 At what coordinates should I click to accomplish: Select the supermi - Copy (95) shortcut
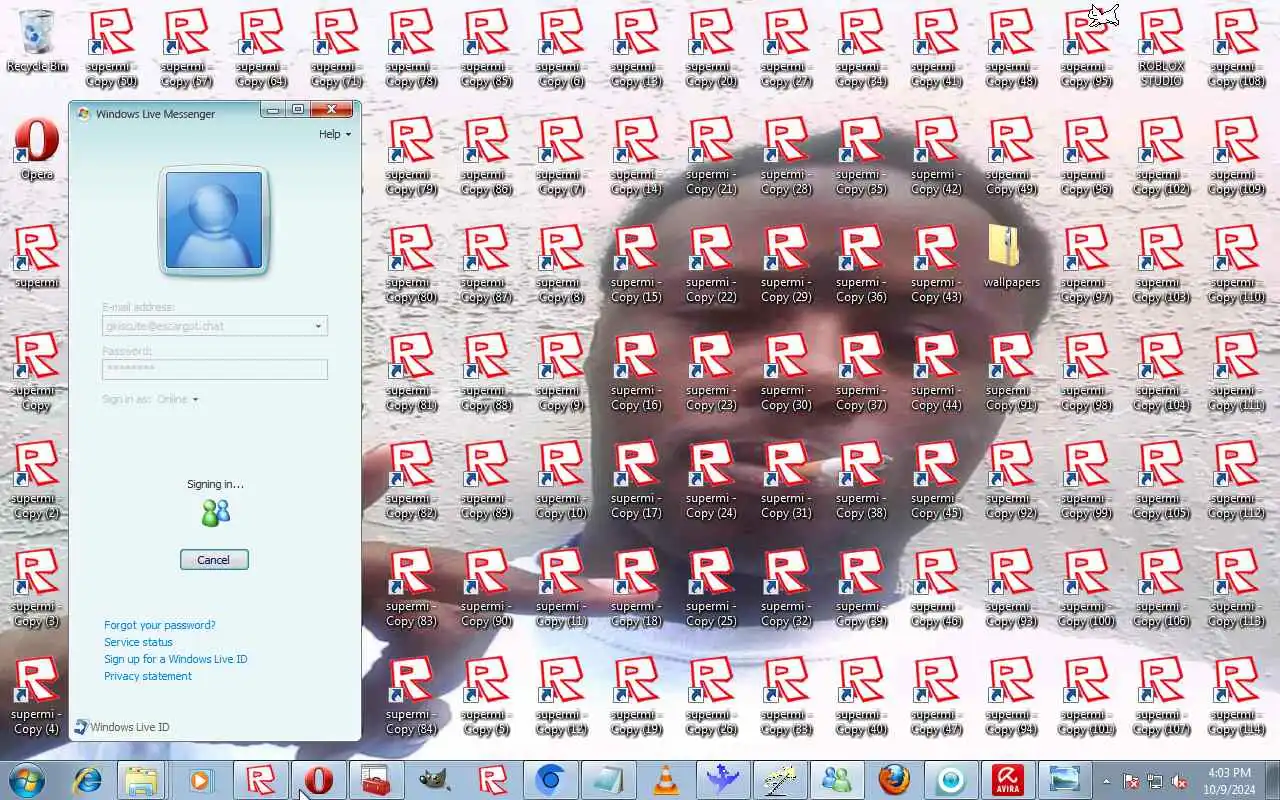1086,47
